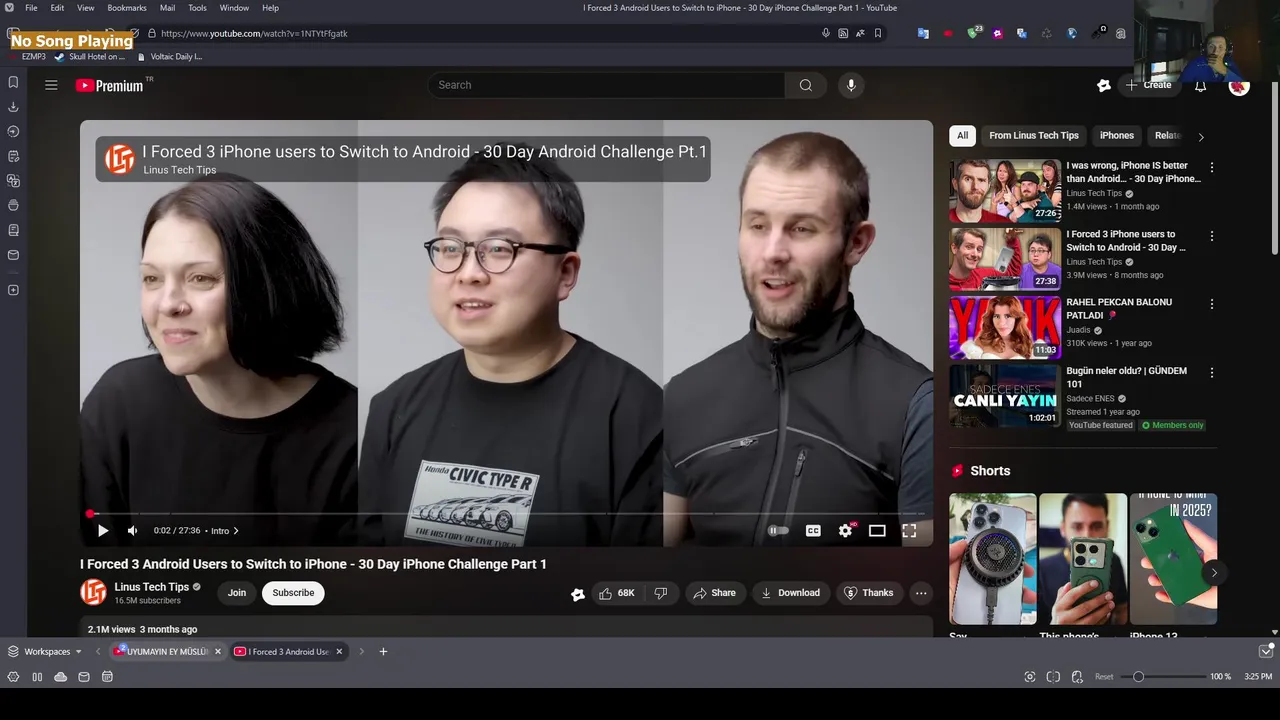
Task: Click the Thanks button
Action: coord(868,593)
